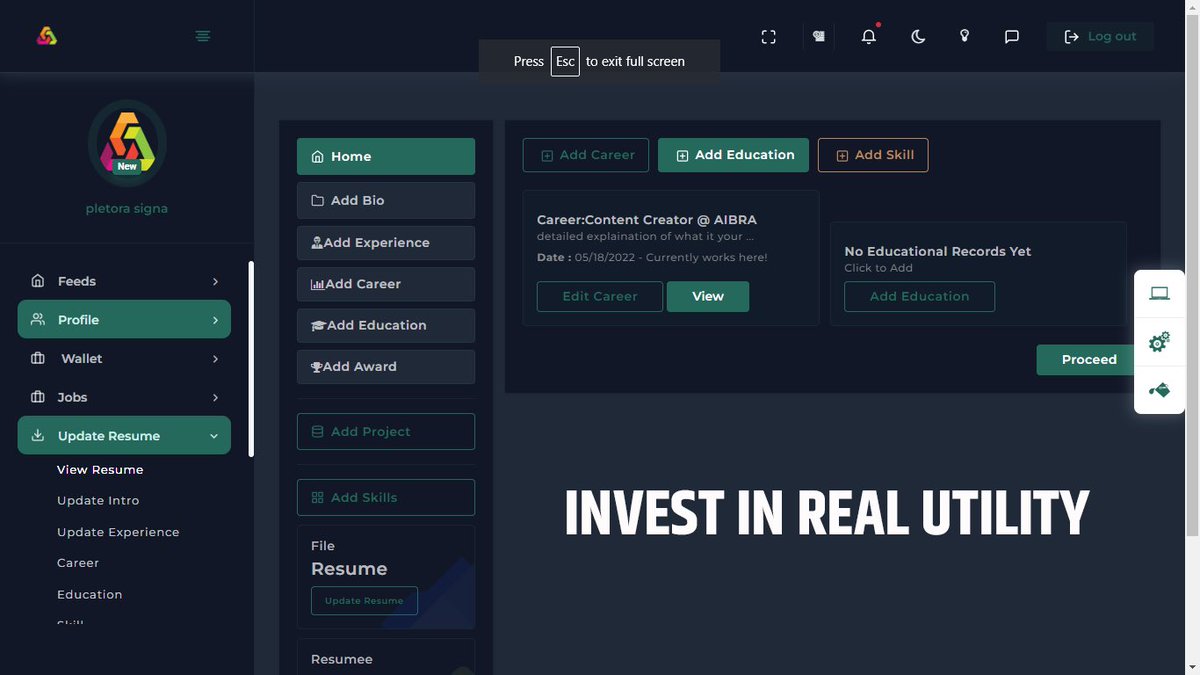The image size is (1200, 675).
Task: Click the Feeds home icon in the sidebar
Action: coord(38,281)
